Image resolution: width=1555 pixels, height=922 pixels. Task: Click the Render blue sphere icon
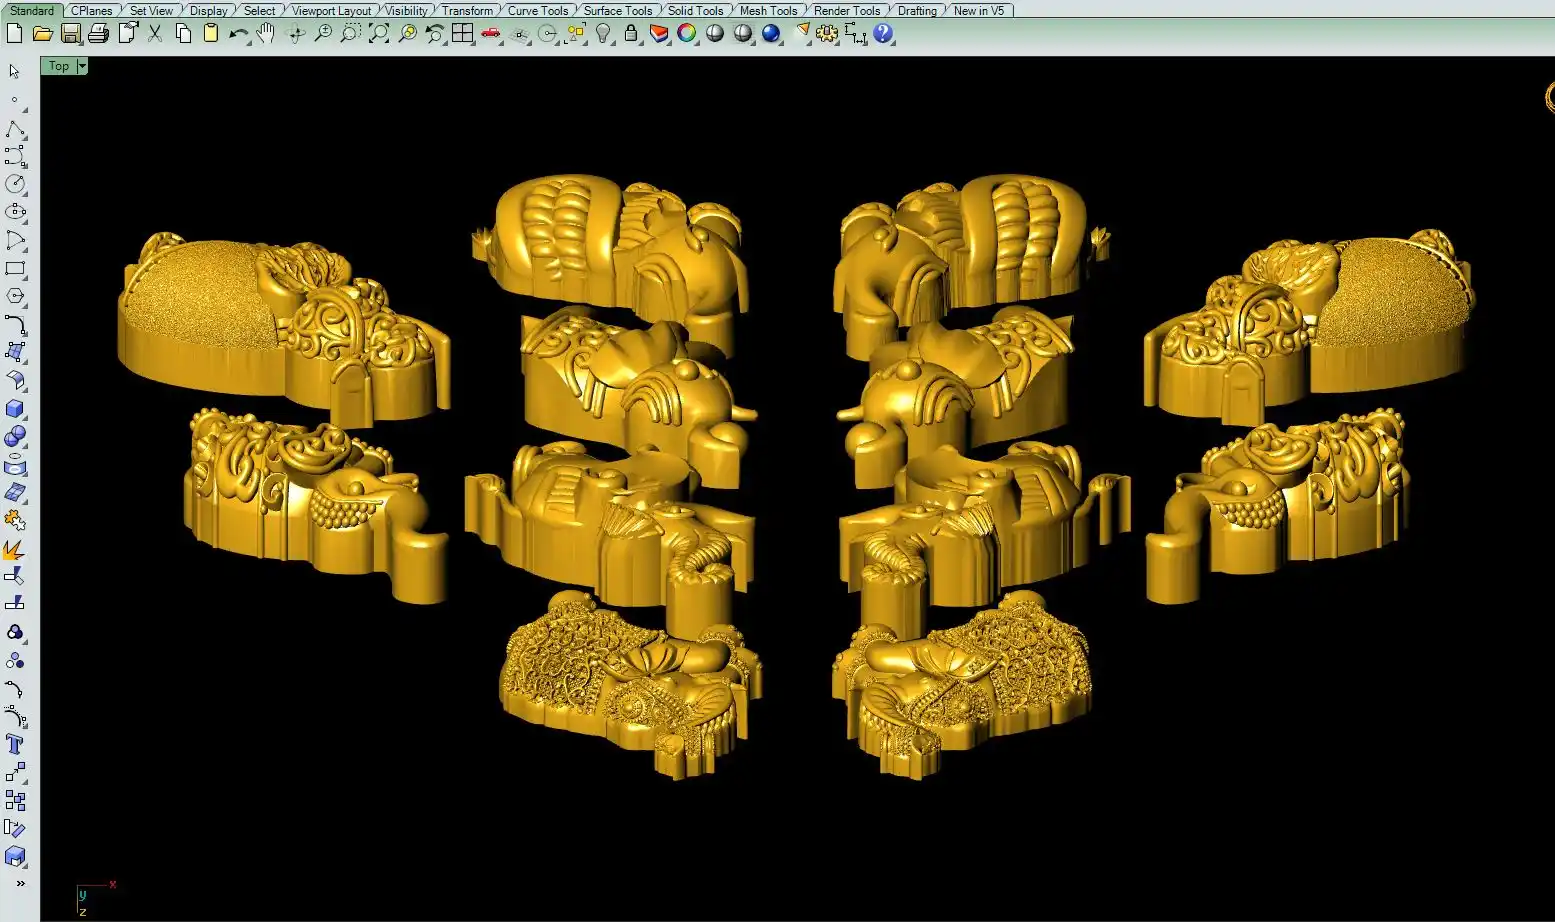coord(771,34)
